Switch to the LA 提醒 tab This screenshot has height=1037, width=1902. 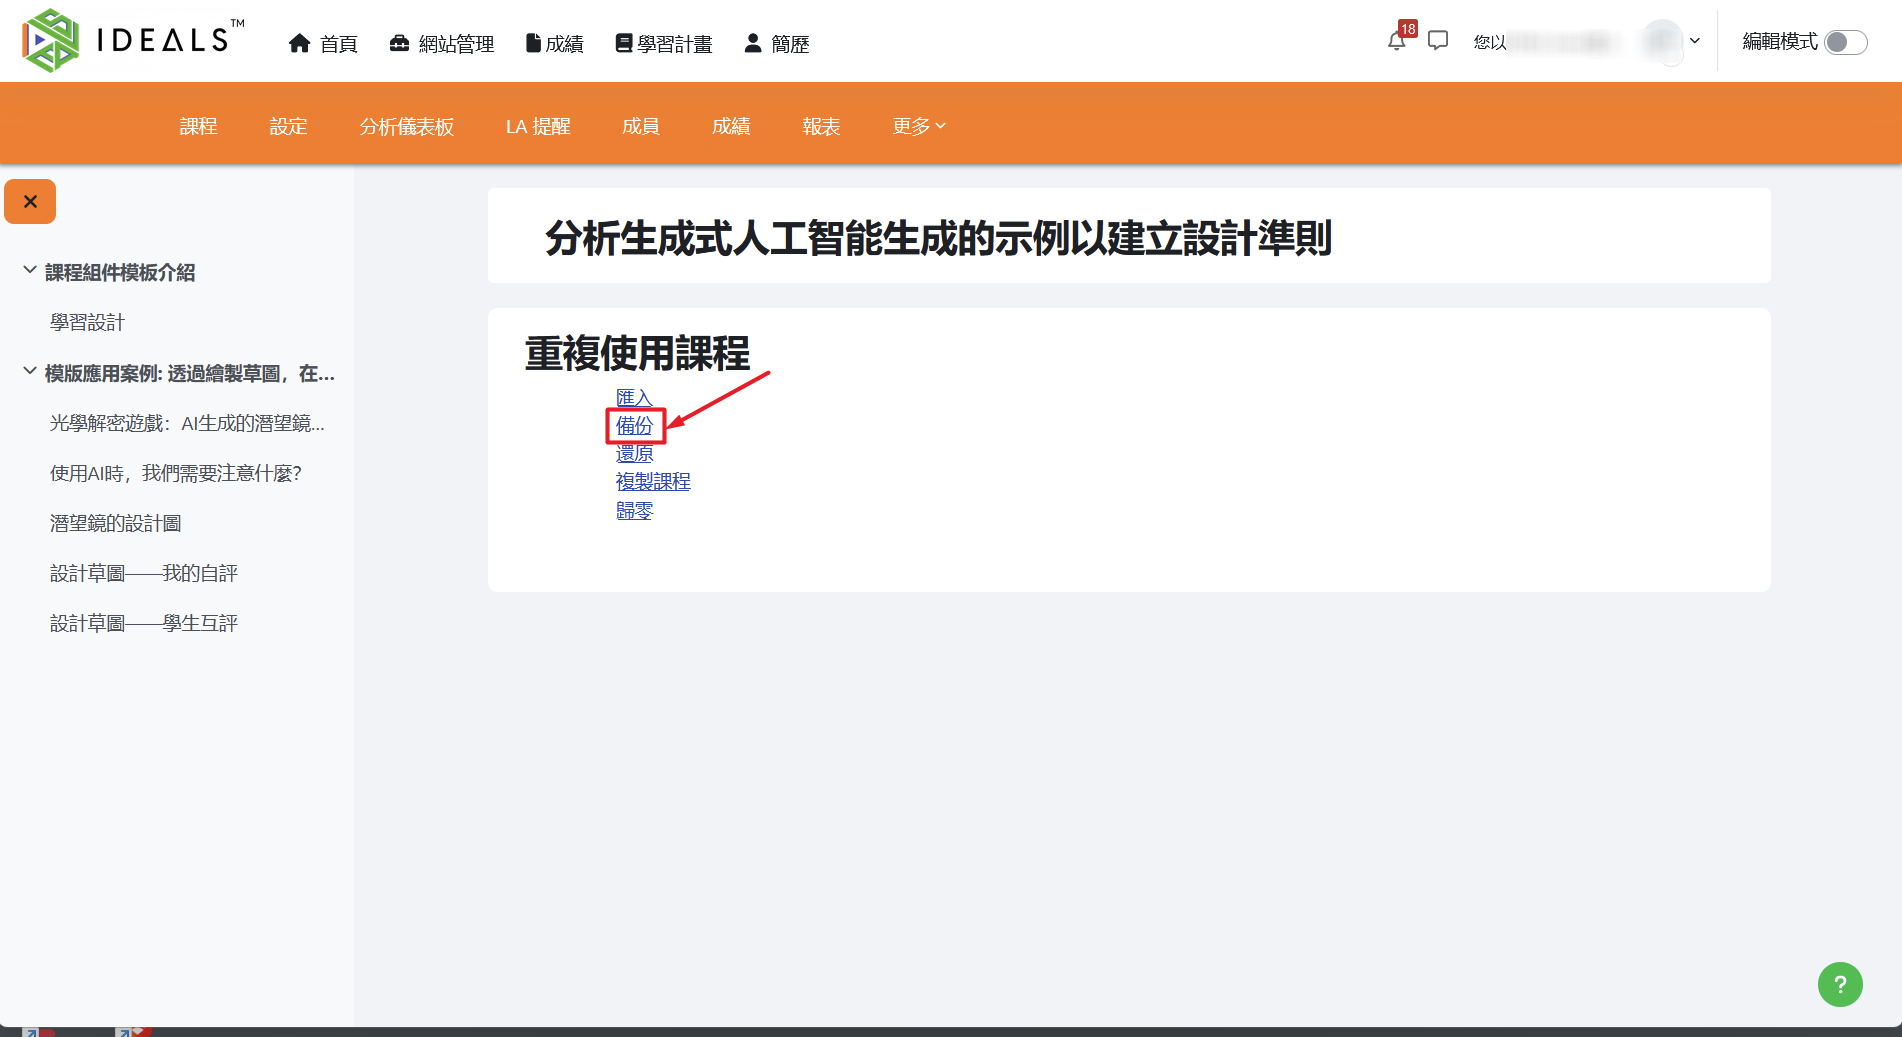pos(538,126)
